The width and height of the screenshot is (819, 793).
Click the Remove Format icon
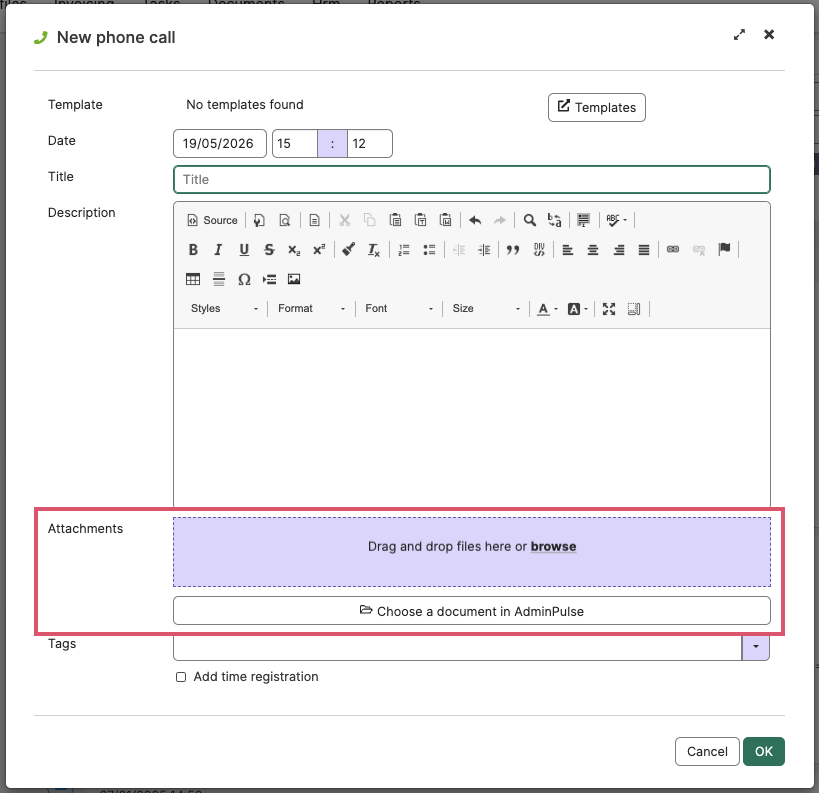[373, 250]
